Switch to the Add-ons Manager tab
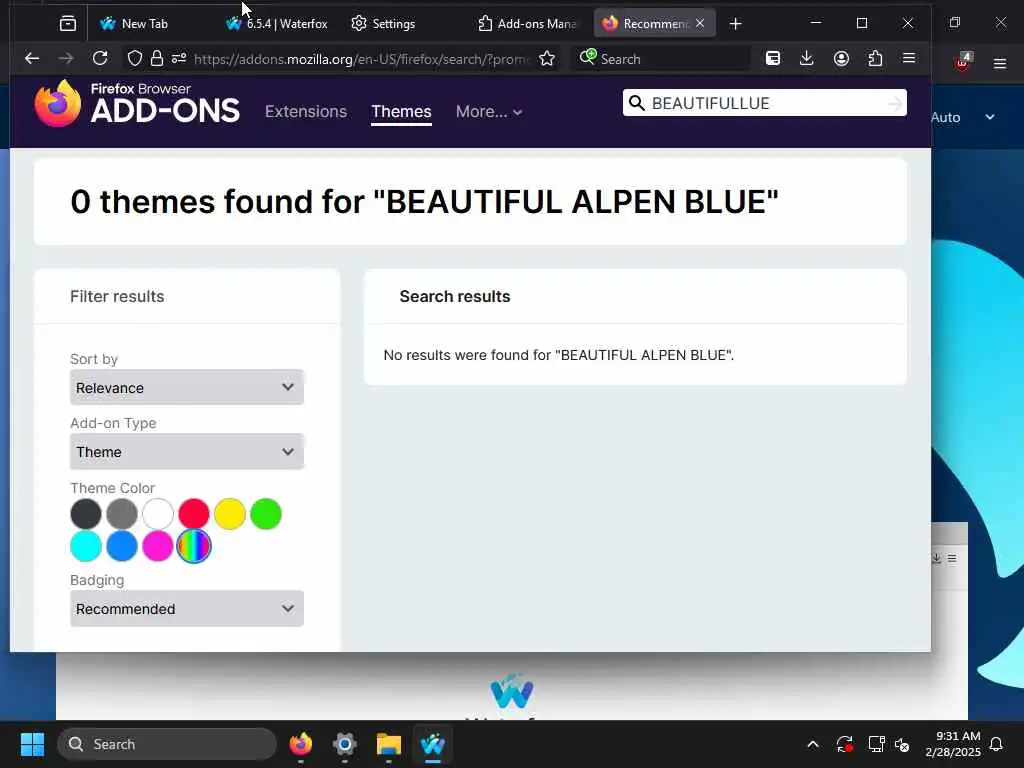The width and height of the screenshot is (1024, 768). (x=528, y=24)
